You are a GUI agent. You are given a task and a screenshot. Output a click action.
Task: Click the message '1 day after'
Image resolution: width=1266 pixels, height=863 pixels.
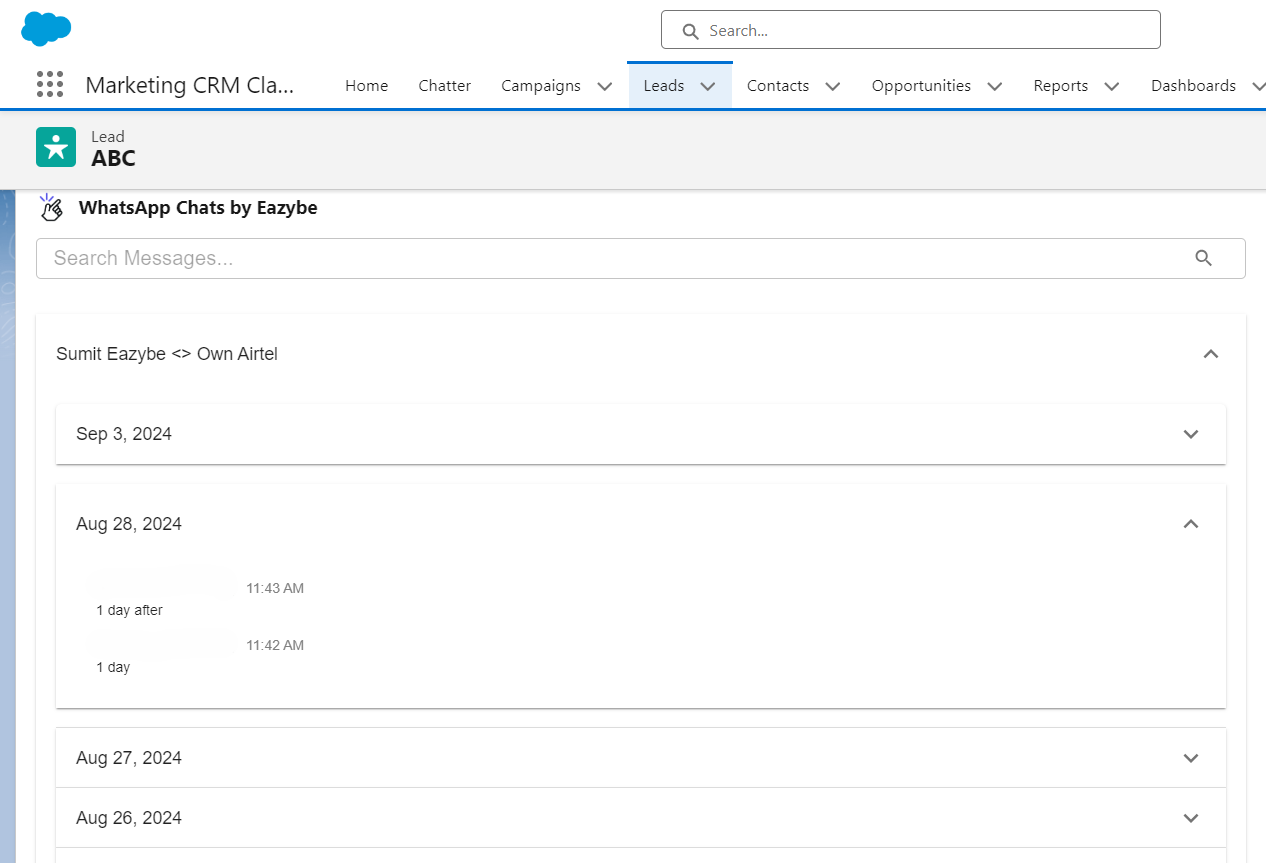click(129, 610)
